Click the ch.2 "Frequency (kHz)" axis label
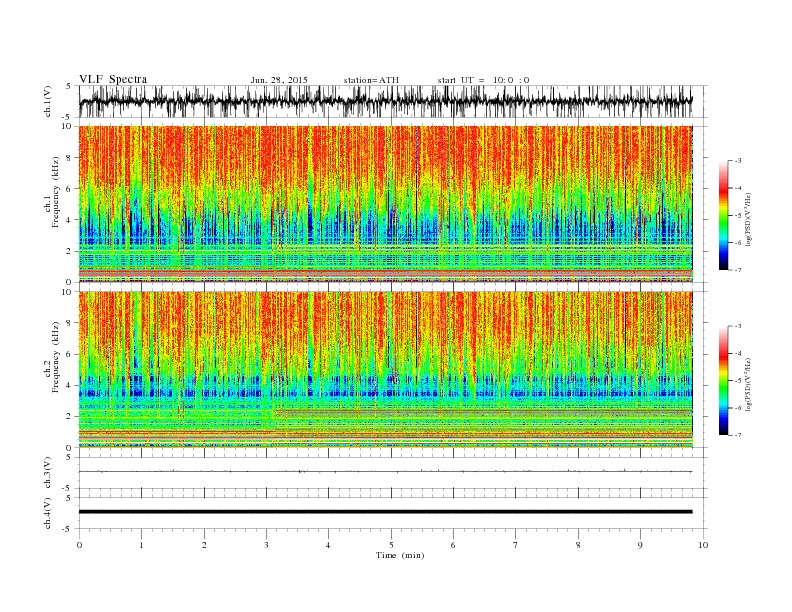 click(x=56, y=356)
